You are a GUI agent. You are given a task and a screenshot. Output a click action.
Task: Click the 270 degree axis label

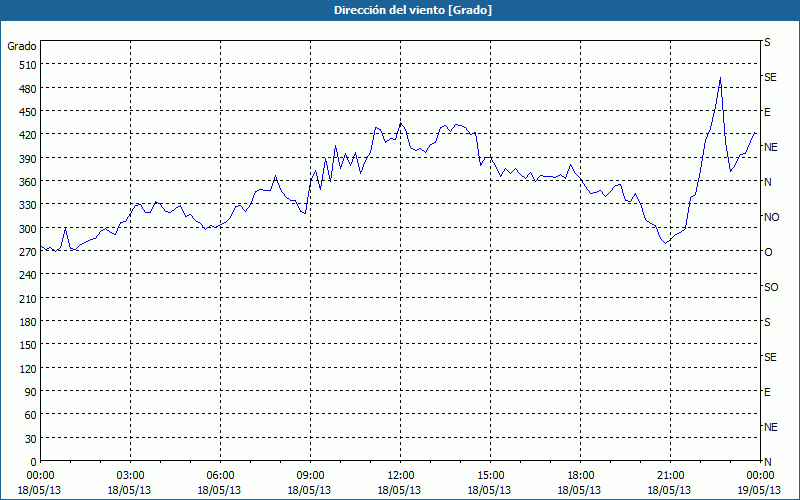click(x=28, y=253)
